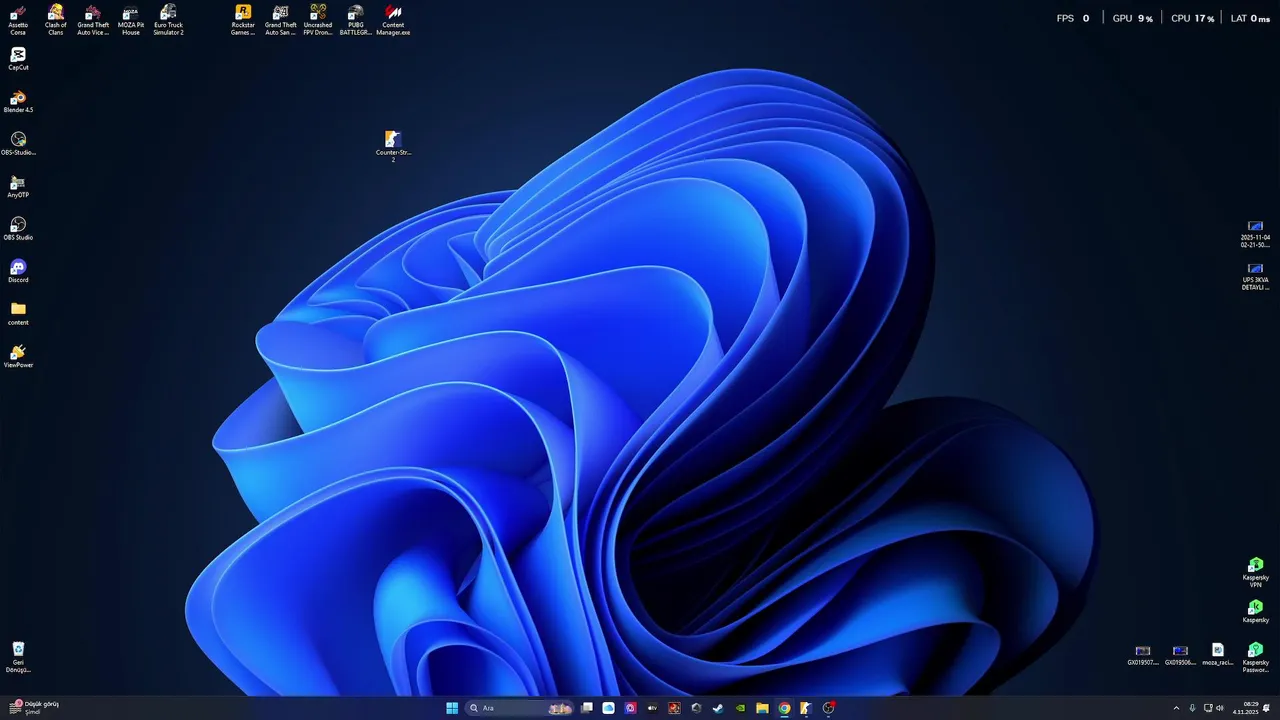The width and height of the screenshot is (1280, 720).
Task: Select the GX019507 video file
Action: coord(1143,655)
